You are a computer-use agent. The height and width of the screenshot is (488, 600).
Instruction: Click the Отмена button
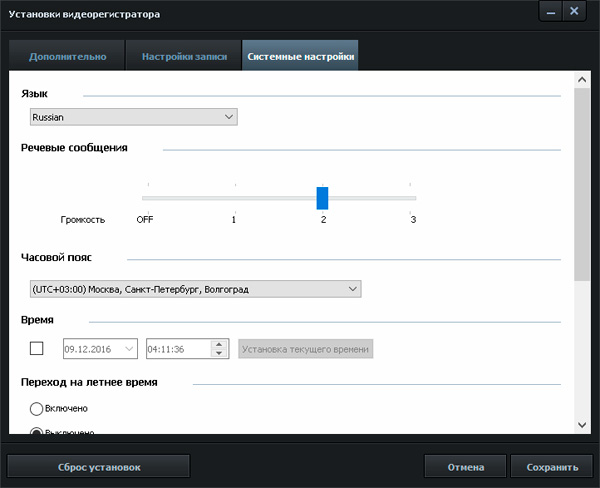[465, 467]
